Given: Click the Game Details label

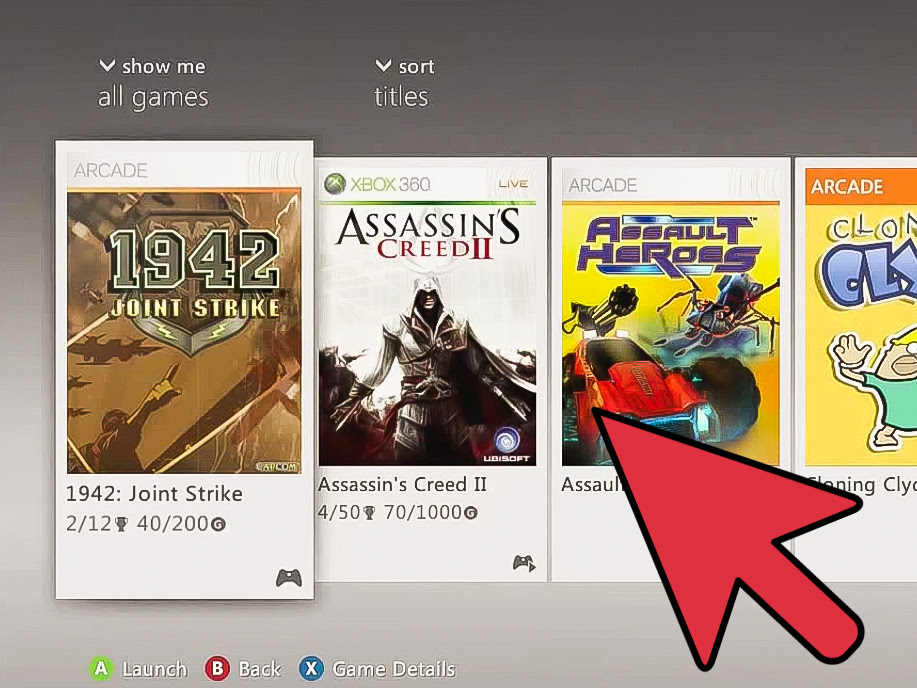Looking at the screenshot, I should coord(394,669).
